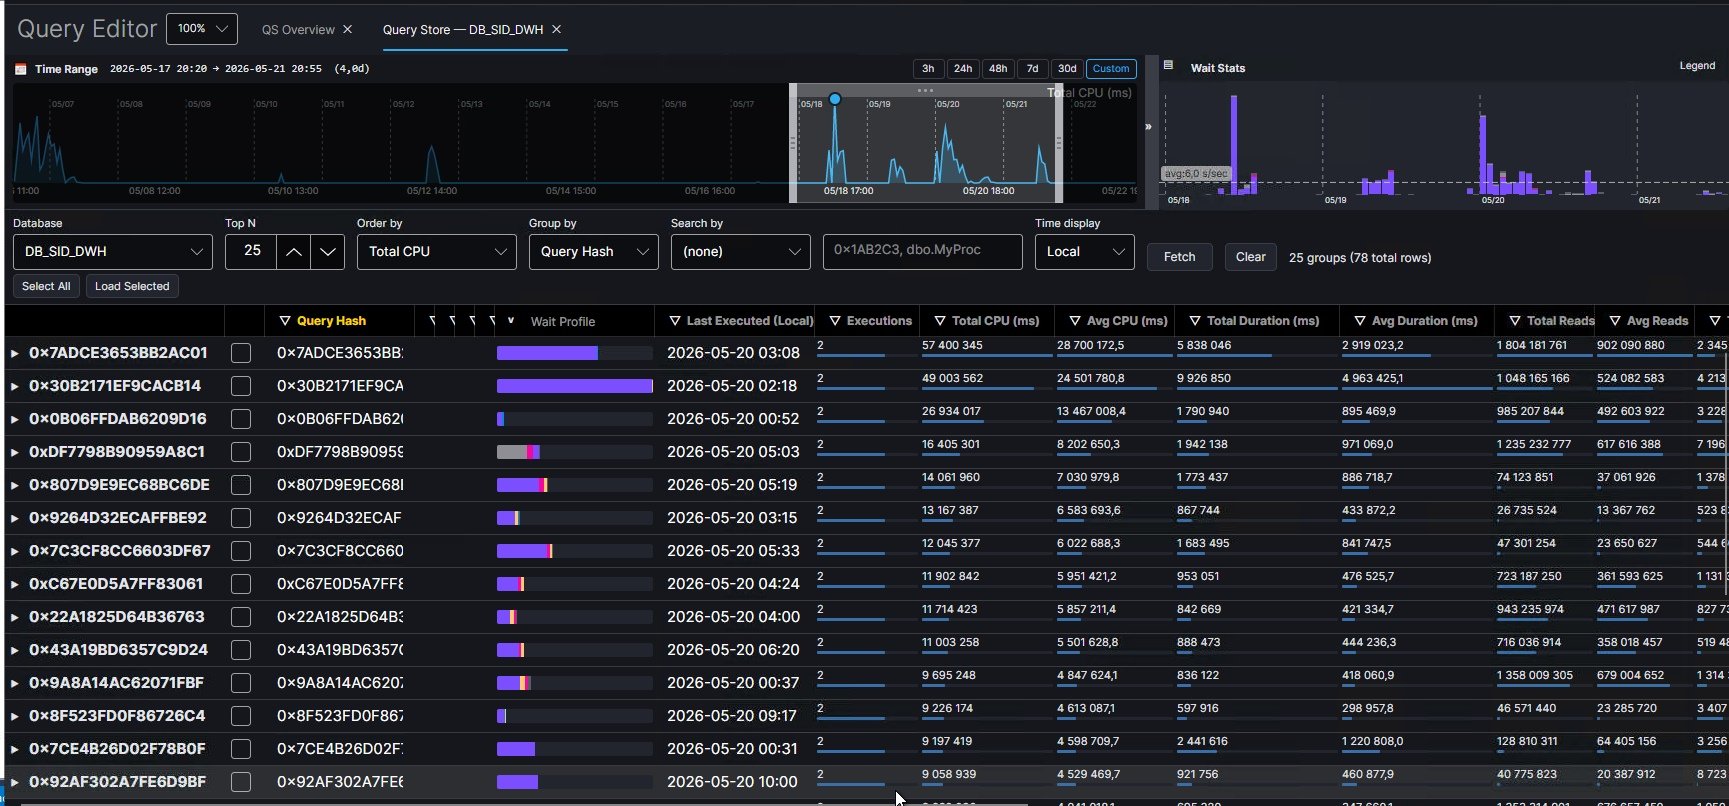This screenshot has width=1729, height=806.
Task: Check the box for query 0x7ADCE3653BB2AC01
Action: tap(241, 353)
